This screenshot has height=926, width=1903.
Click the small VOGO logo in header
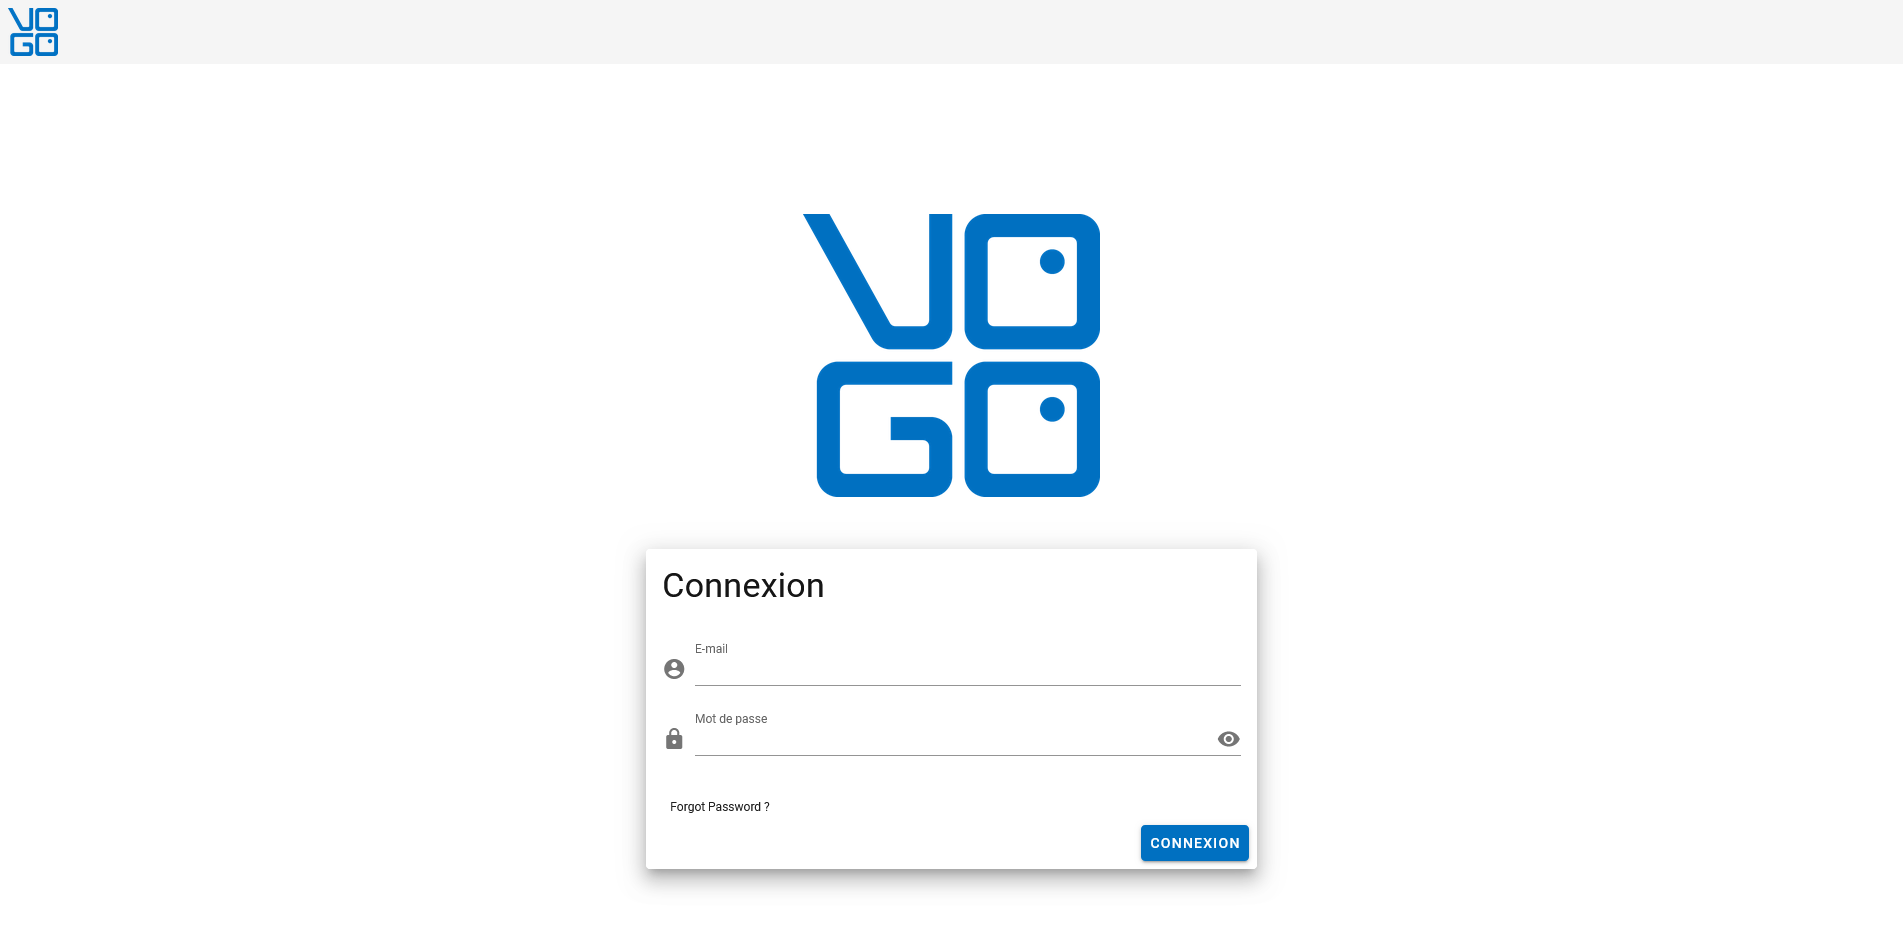pos(34,32)
